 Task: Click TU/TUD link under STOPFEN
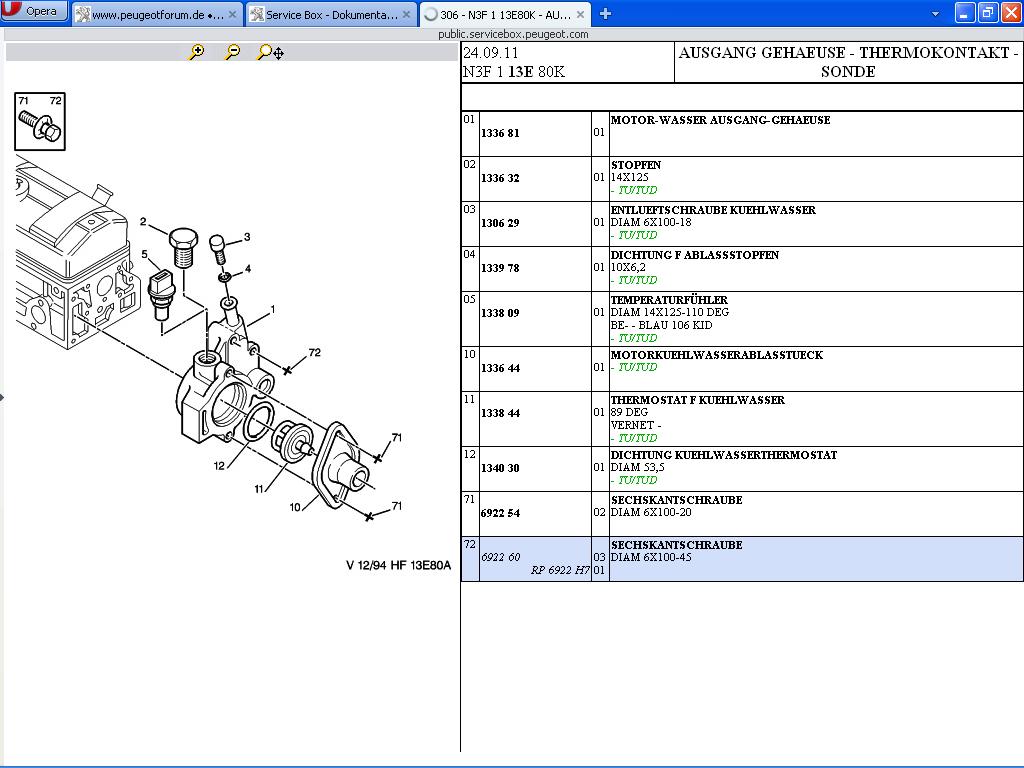637,190
